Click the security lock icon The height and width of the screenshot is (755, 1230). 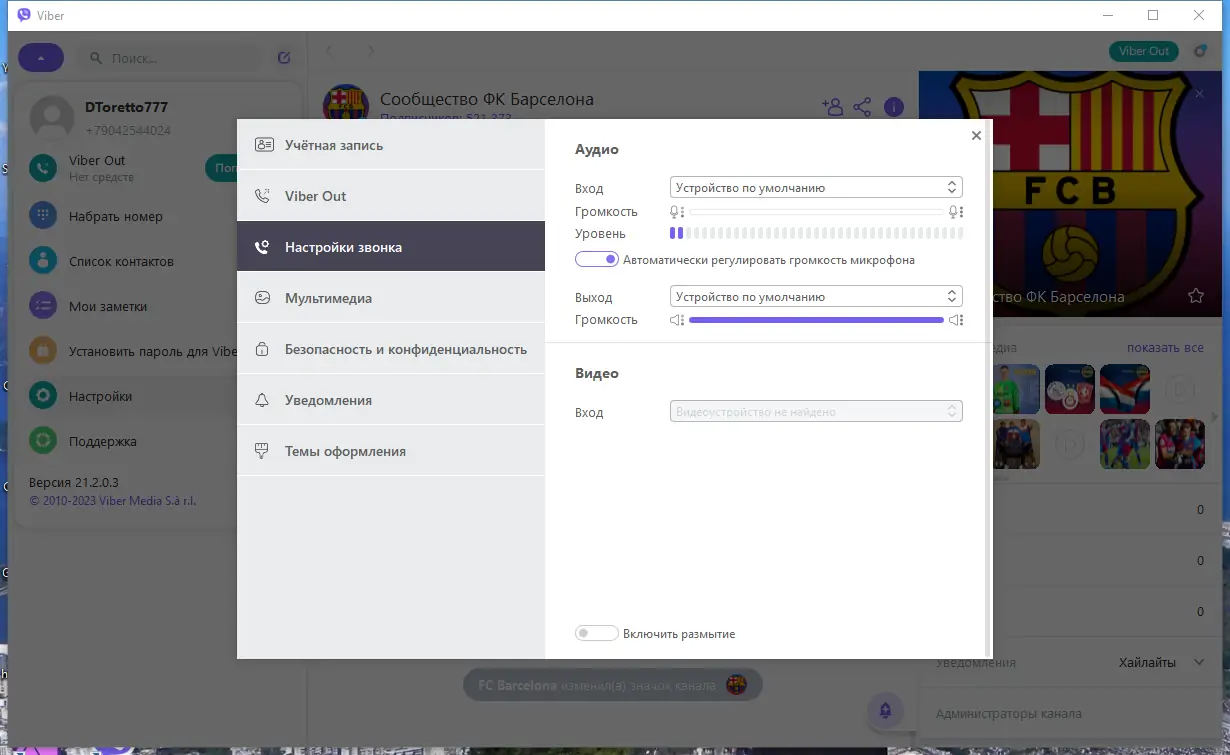263,349
